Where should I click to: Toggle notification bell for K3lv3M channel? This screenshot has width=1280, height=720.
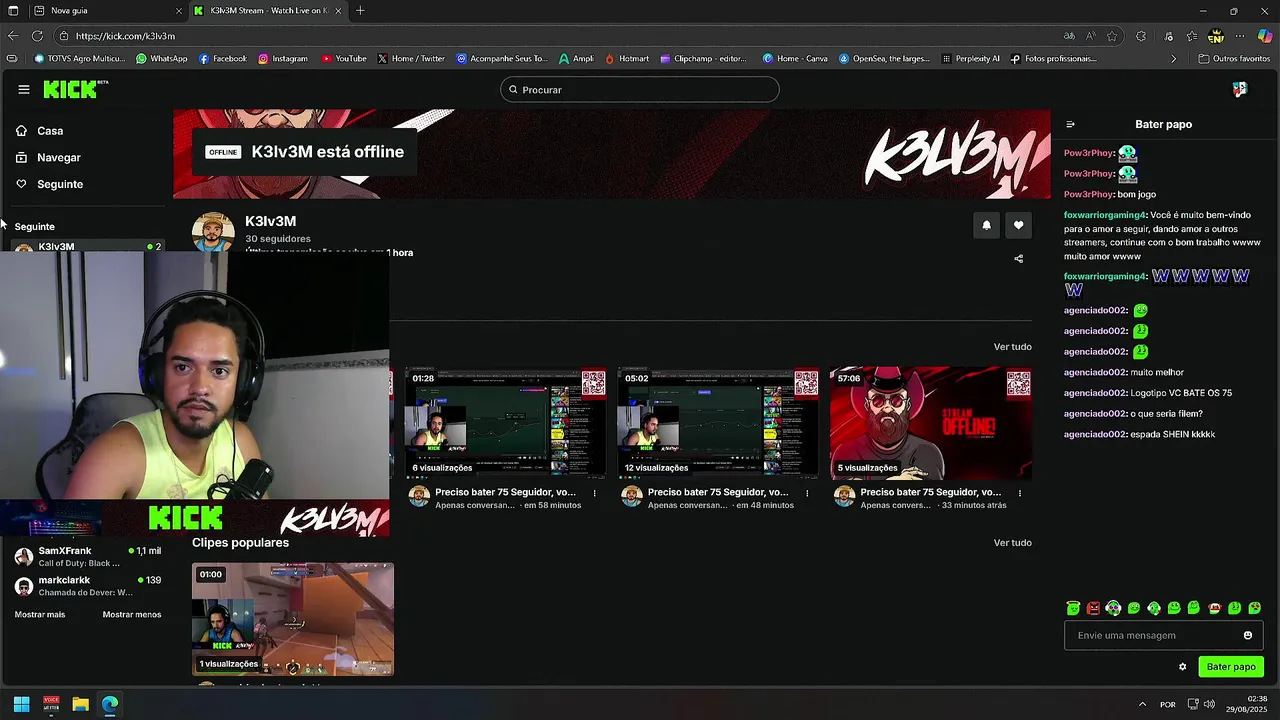(x=986, y=225)
